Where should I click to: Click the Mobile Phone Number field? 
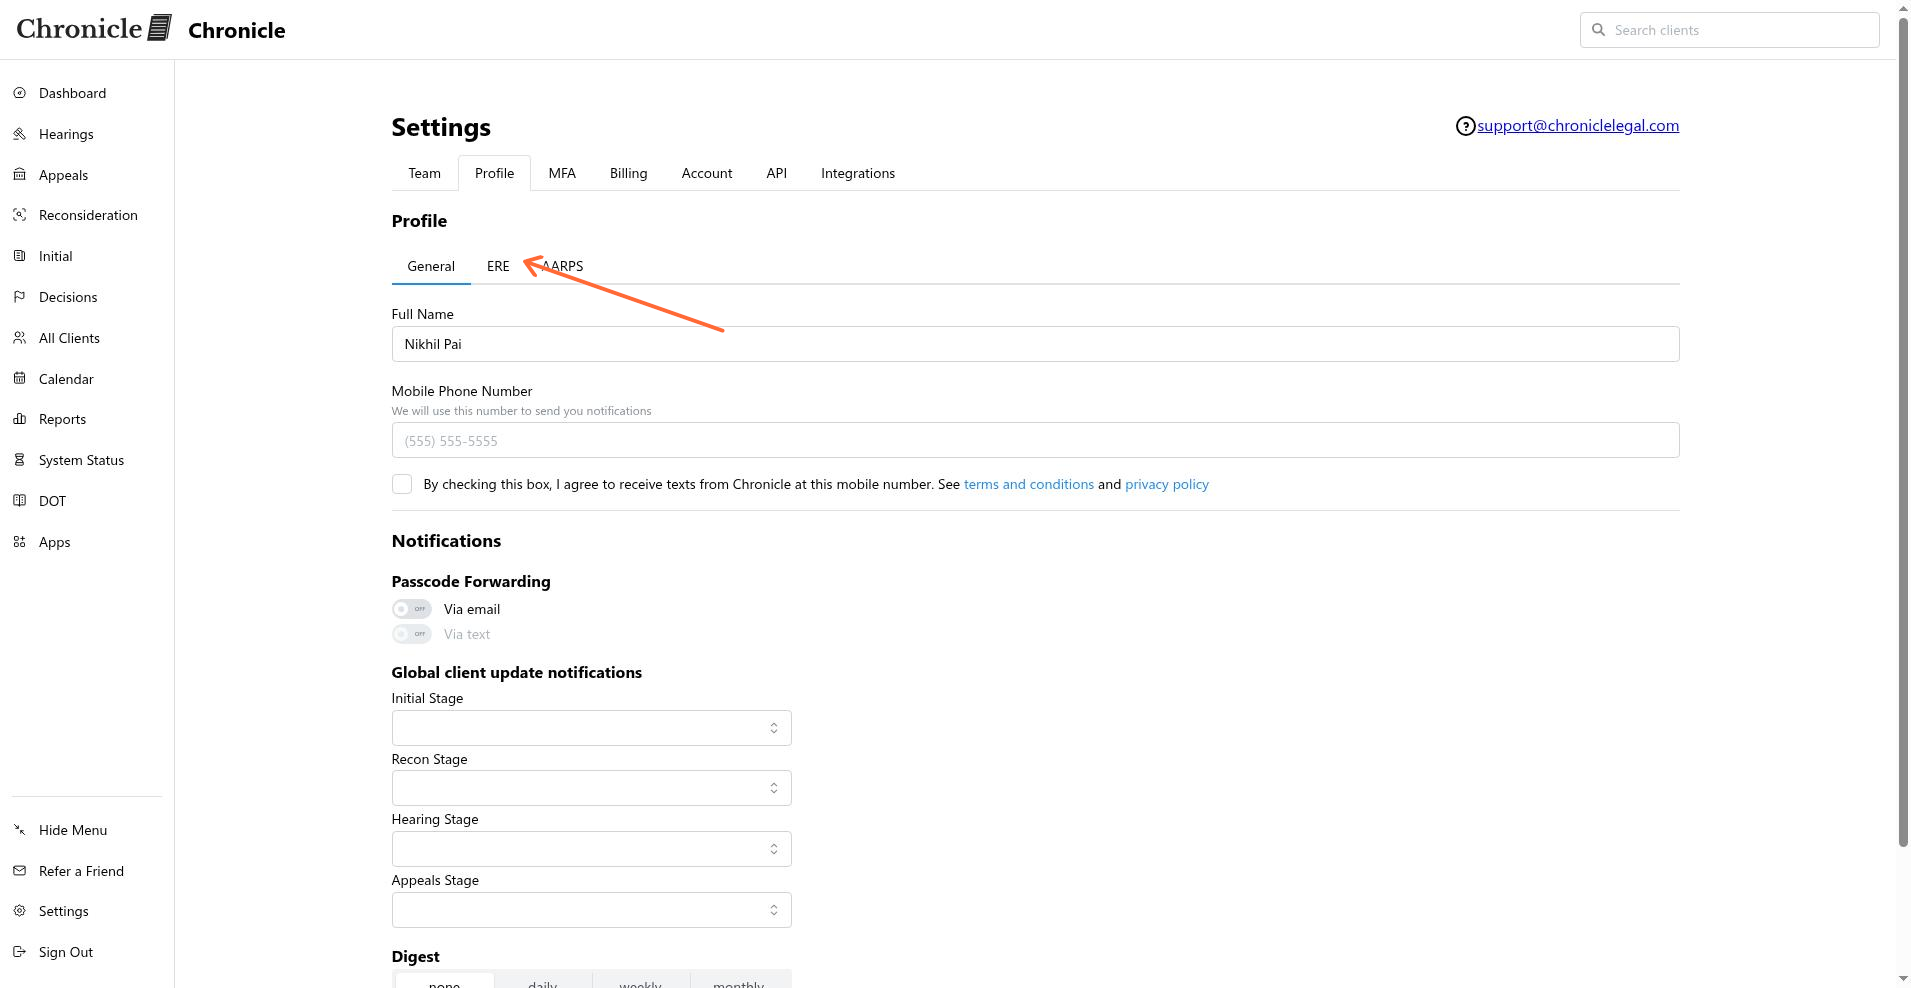1035,440
